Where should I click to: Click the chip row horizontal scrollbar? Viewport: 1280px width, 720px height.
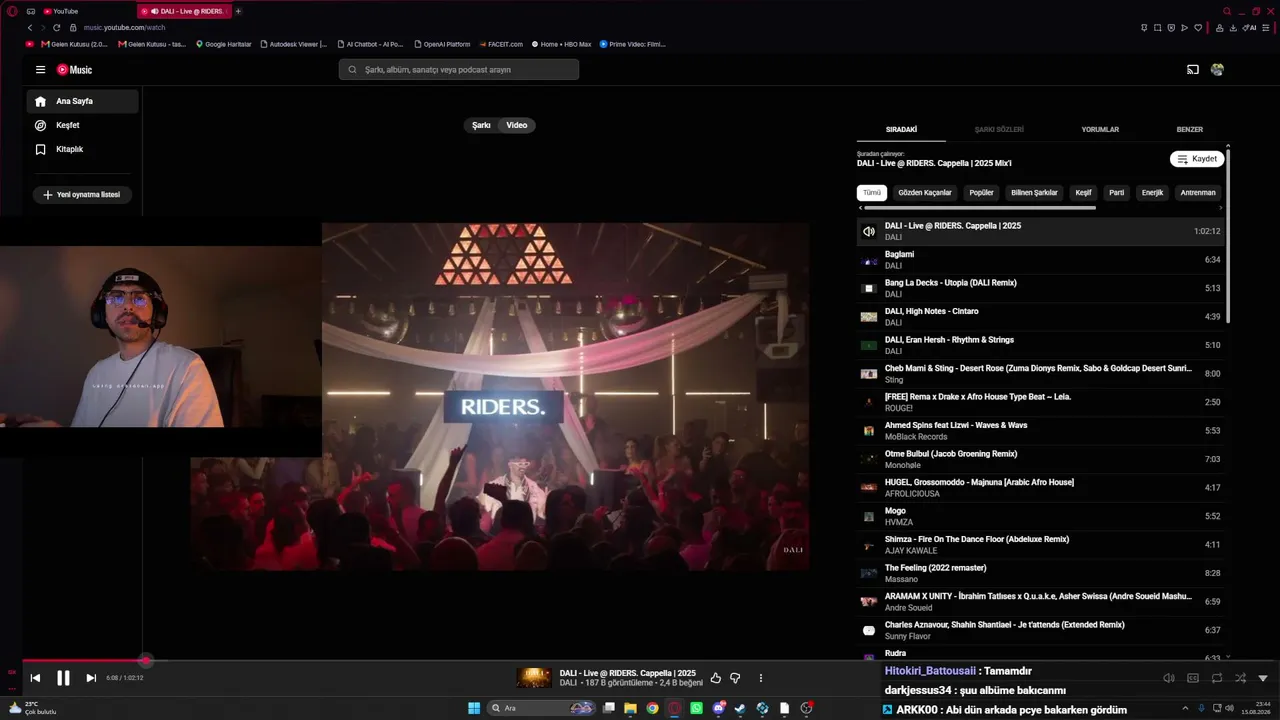point(980,208)
